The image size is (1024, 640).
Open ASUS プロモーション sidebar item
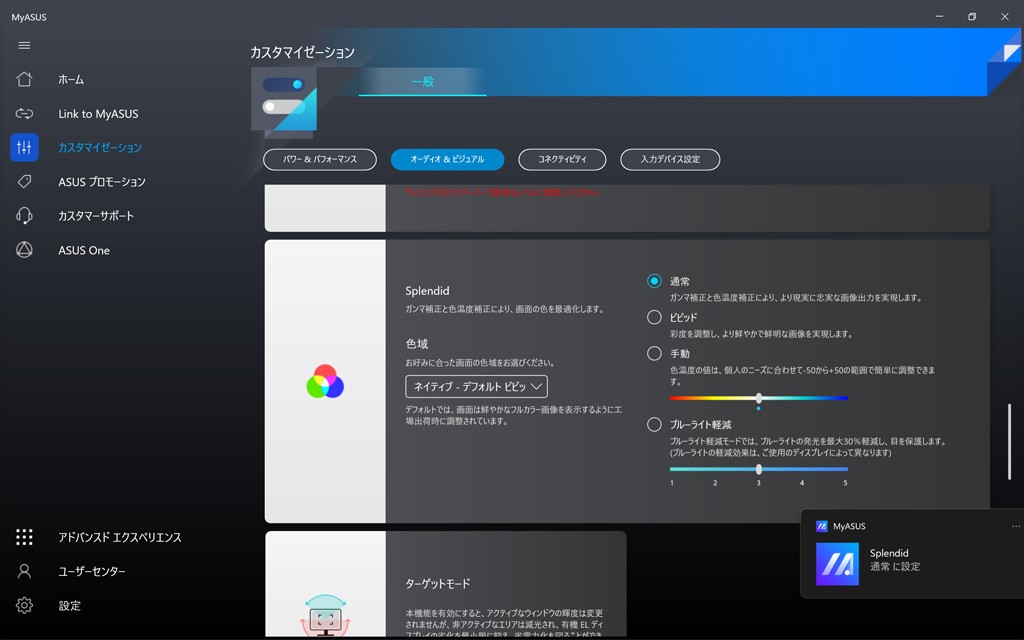point(102,182)
